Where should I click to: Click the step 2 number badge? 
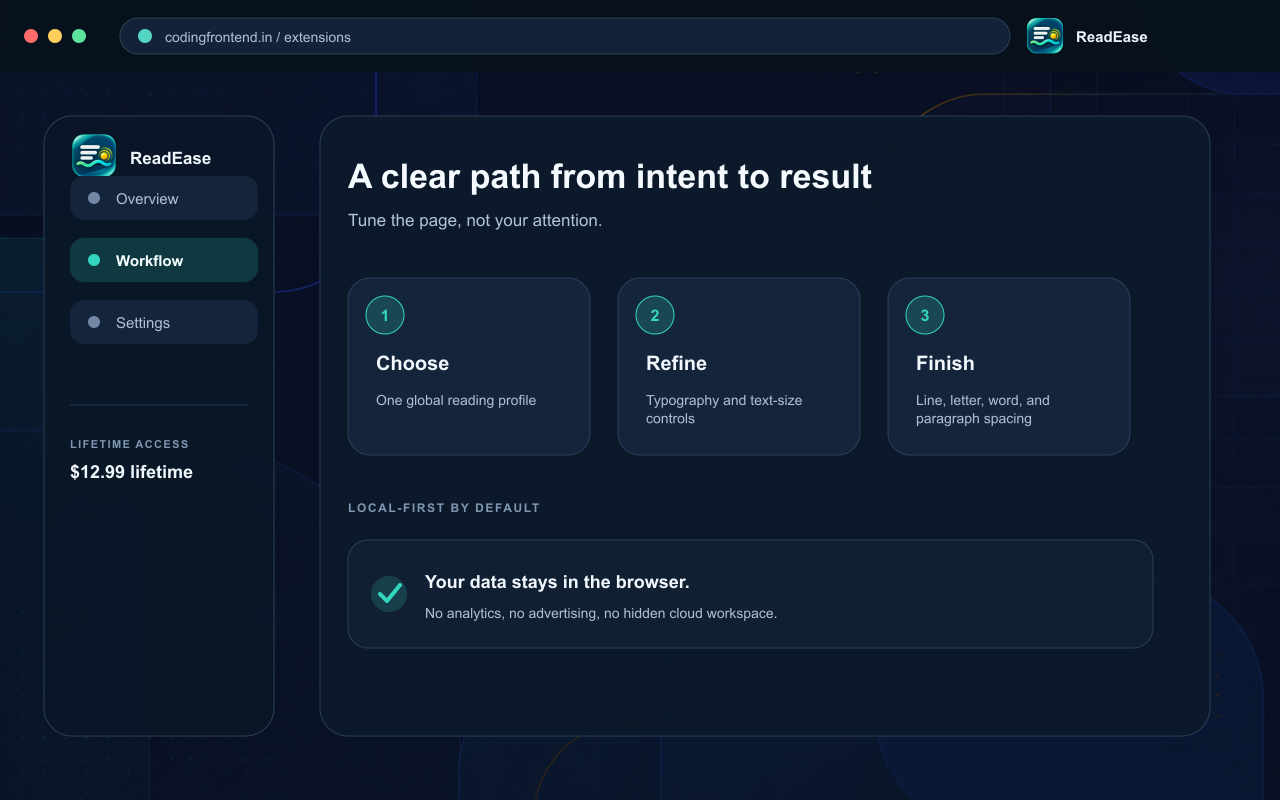[655, 315]
